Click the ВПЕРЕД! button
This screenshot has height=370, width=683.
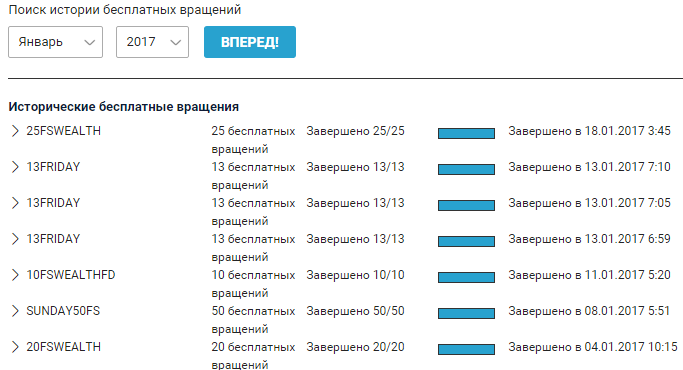tap(250, 42)
